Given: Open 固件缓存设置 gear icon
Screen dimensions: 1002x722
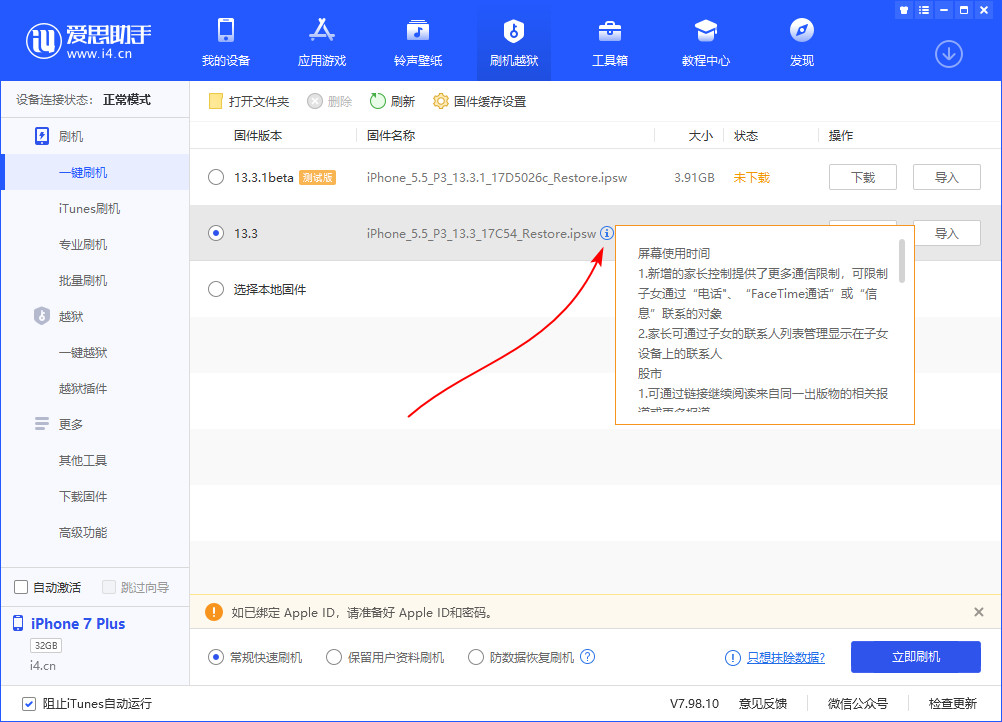Looking at the screenshot, I should pyautogui.click(x=440, y=101).
